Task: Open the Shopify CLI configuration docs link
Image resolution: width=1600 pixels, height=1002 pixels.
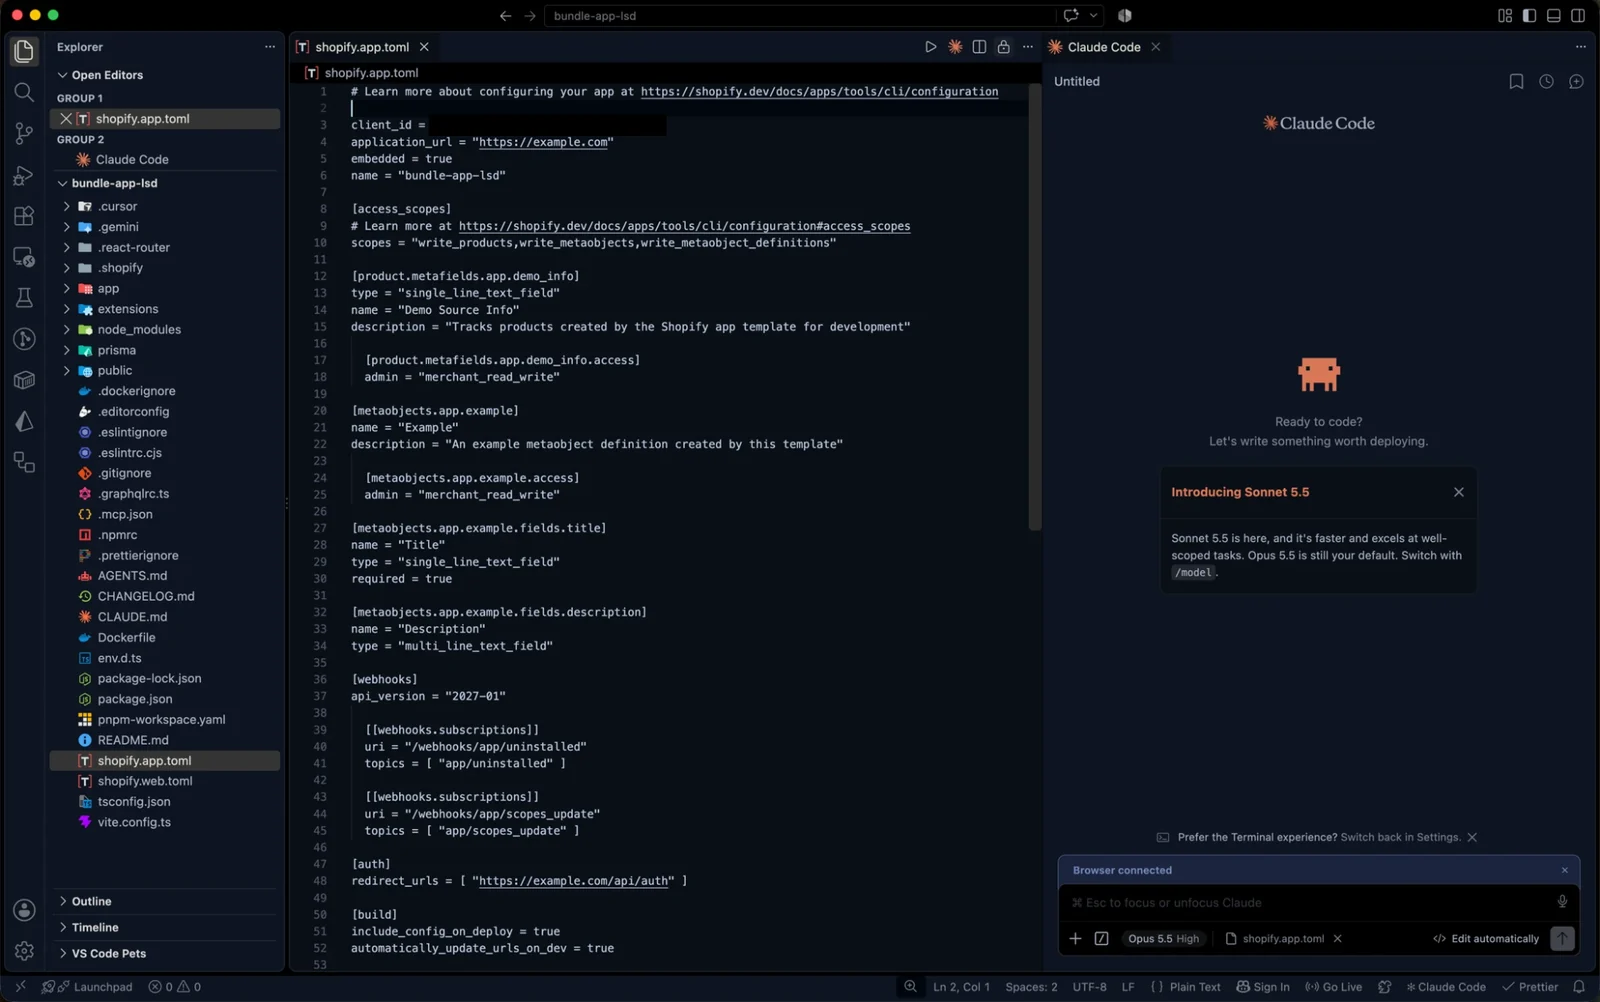Action: (x=819, y=91)
